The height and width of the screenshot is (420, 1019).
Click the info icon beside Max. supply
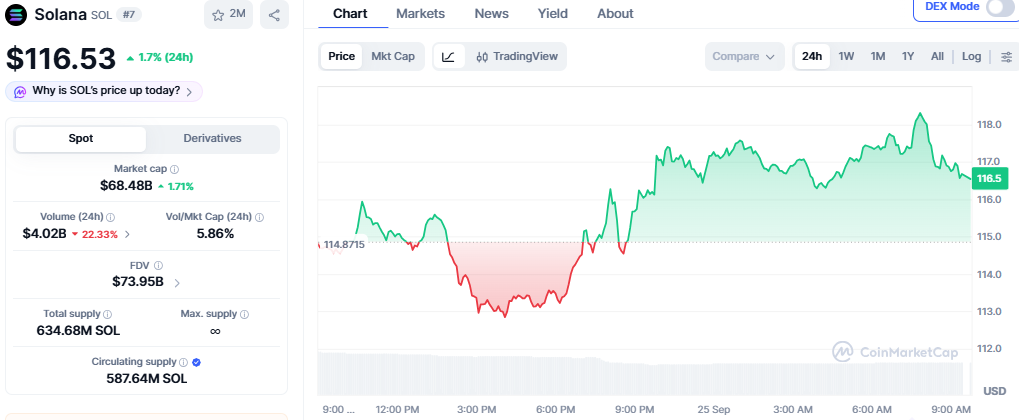(244, 314)
